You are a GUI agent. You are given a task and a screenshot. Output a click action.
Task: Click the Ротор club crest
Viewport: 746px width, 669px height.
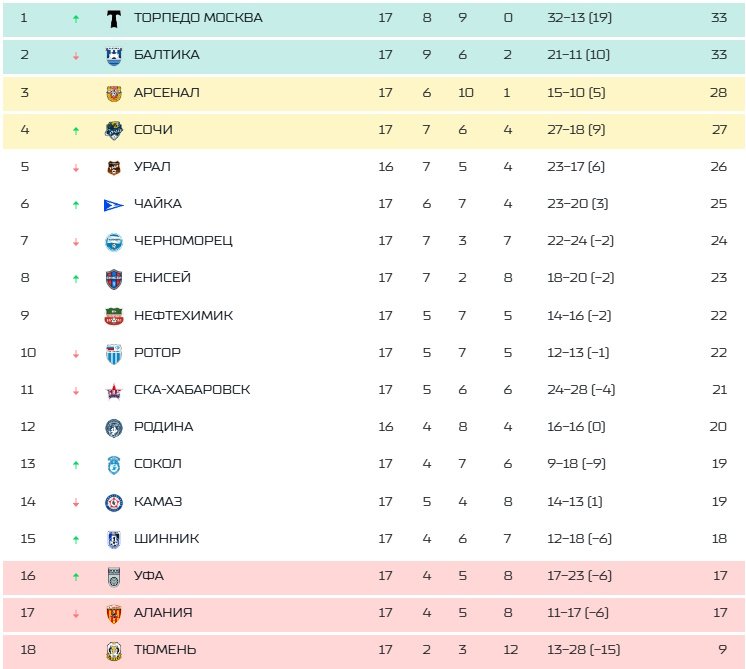tap(113, 353)
